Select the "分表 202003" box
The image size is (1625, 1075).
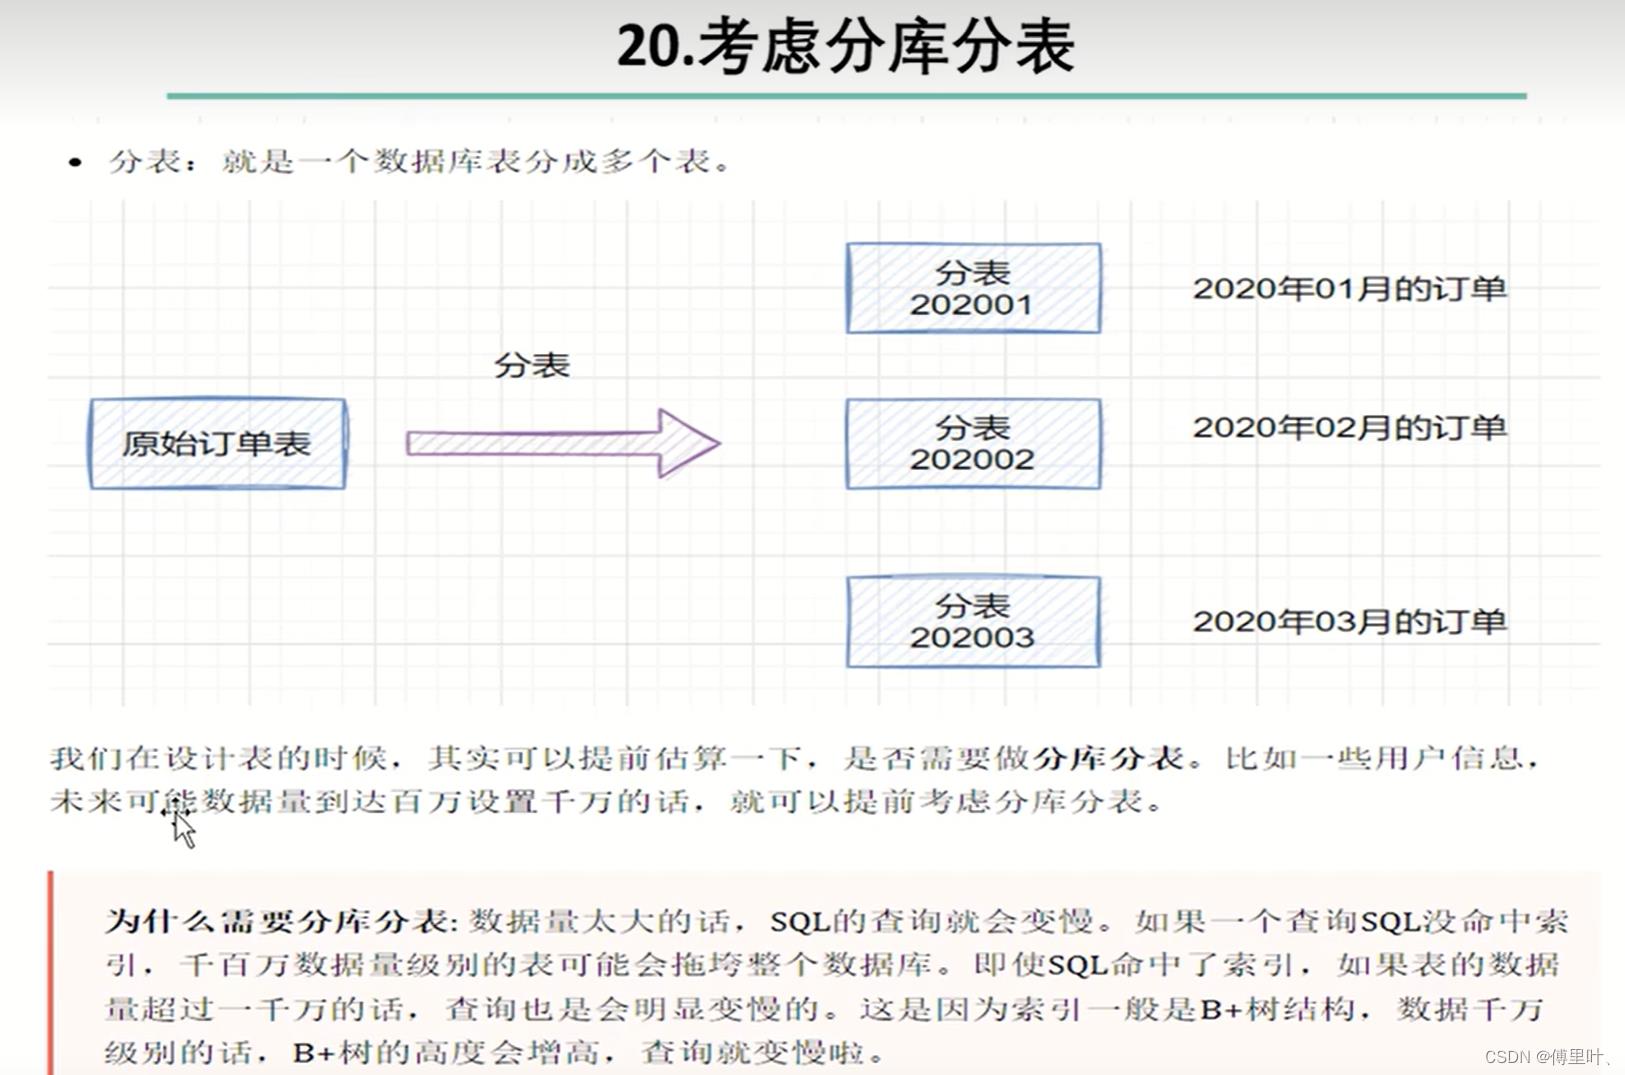tap(973, 622)
